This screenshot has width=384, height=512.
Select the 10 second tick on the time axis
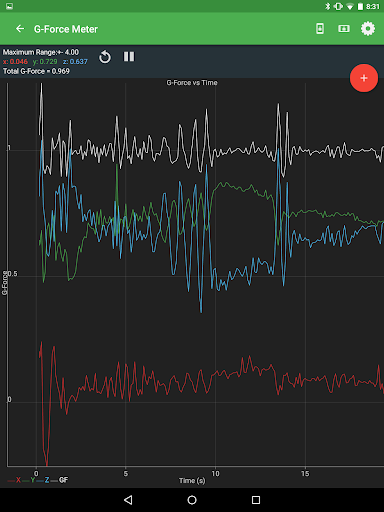click(215, 473)
